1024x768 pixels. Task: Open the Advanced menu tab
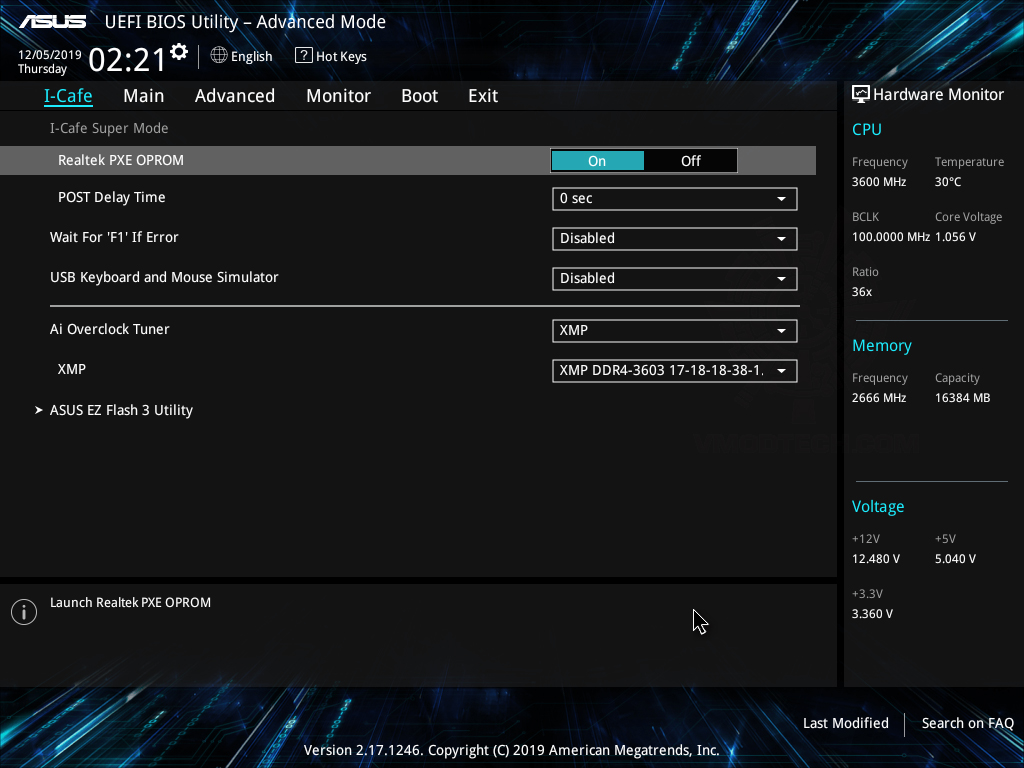tap(234, 95)
